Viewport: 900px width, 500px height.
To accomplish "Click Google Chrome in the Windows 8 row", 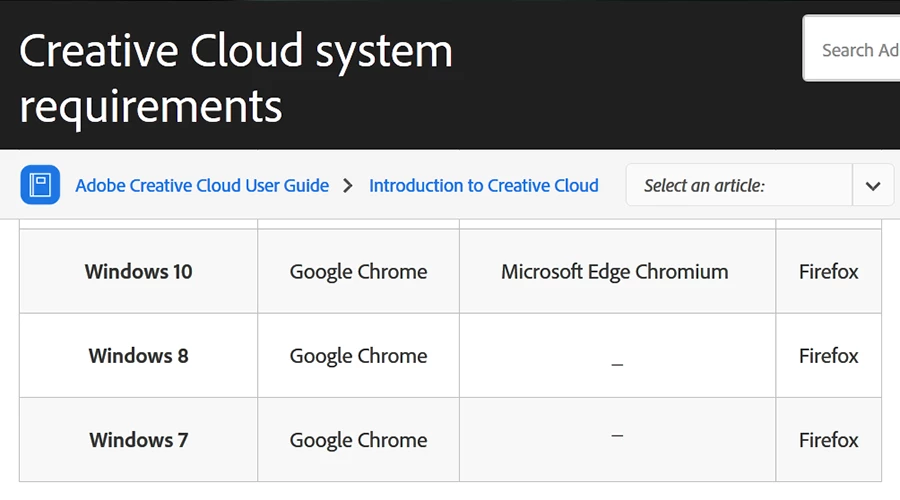I will 358,355.
